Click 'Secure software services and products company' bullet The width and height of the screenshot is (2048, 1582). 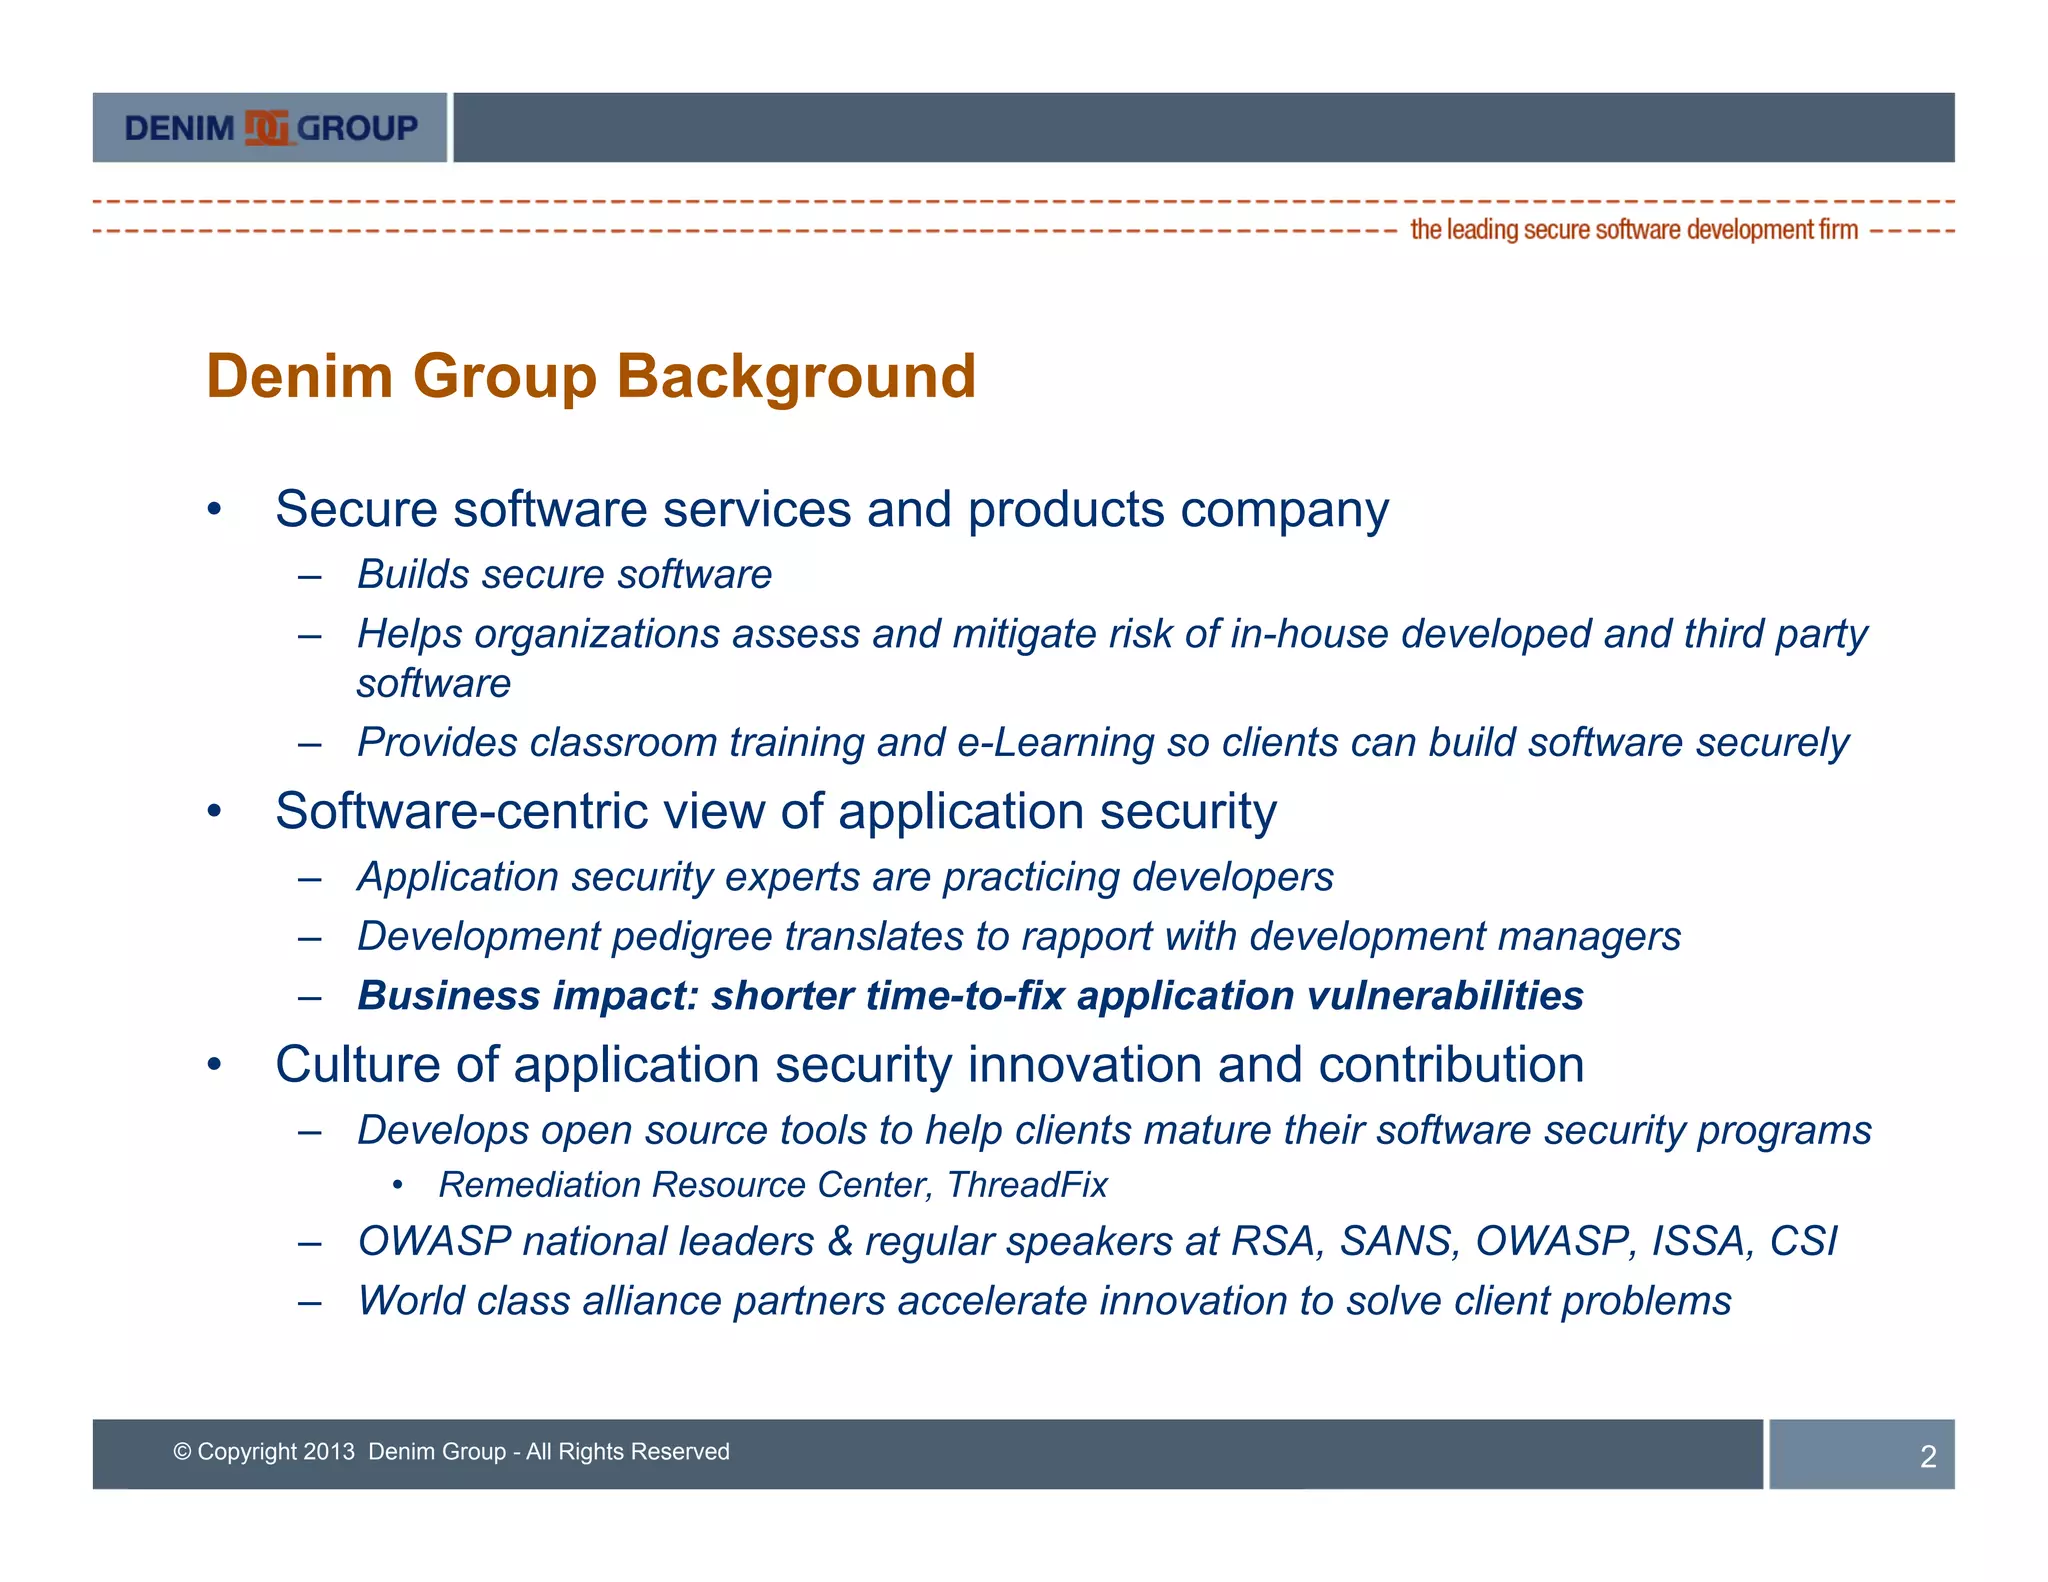click(831, 509)
